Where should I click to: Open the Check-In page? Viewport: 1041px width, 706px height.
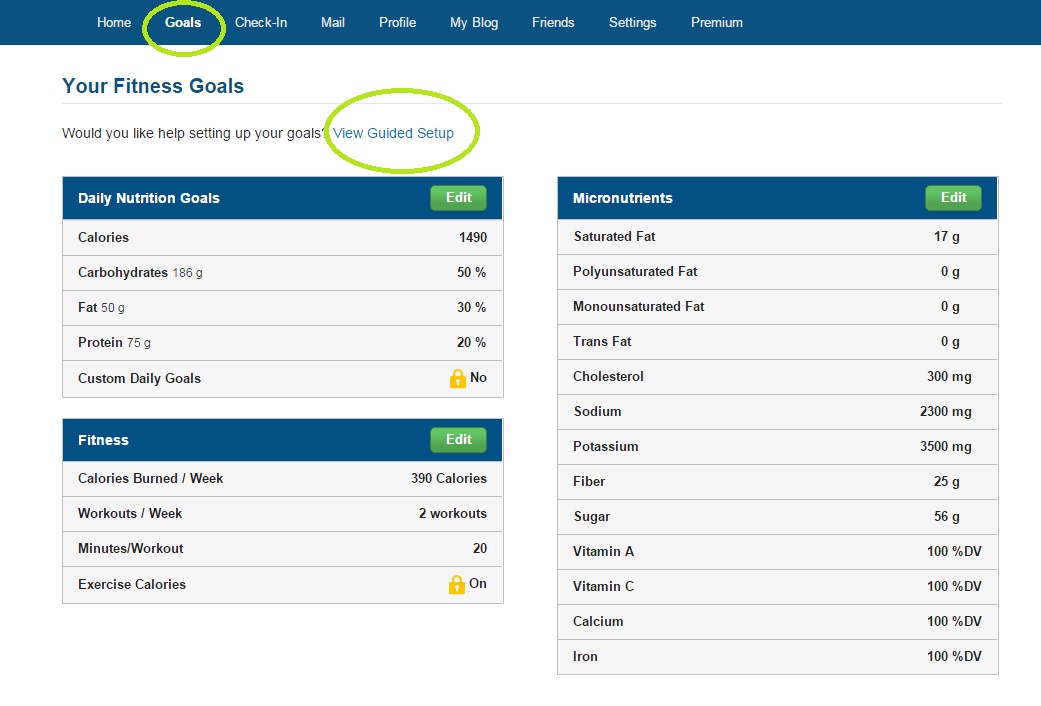[261, 22]
